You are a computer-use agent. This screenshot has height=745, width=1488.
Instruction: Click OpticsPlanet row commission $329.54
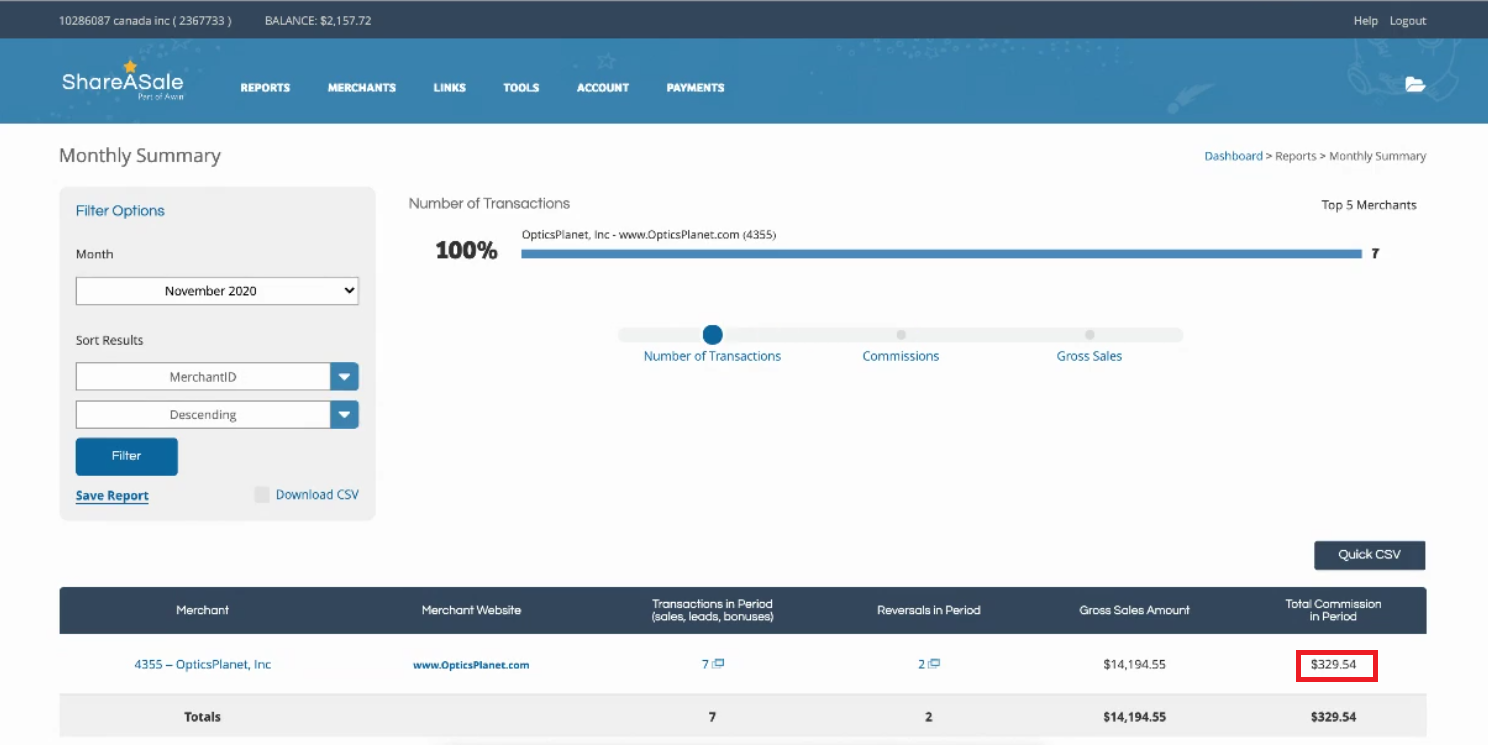click(1334, 664)
